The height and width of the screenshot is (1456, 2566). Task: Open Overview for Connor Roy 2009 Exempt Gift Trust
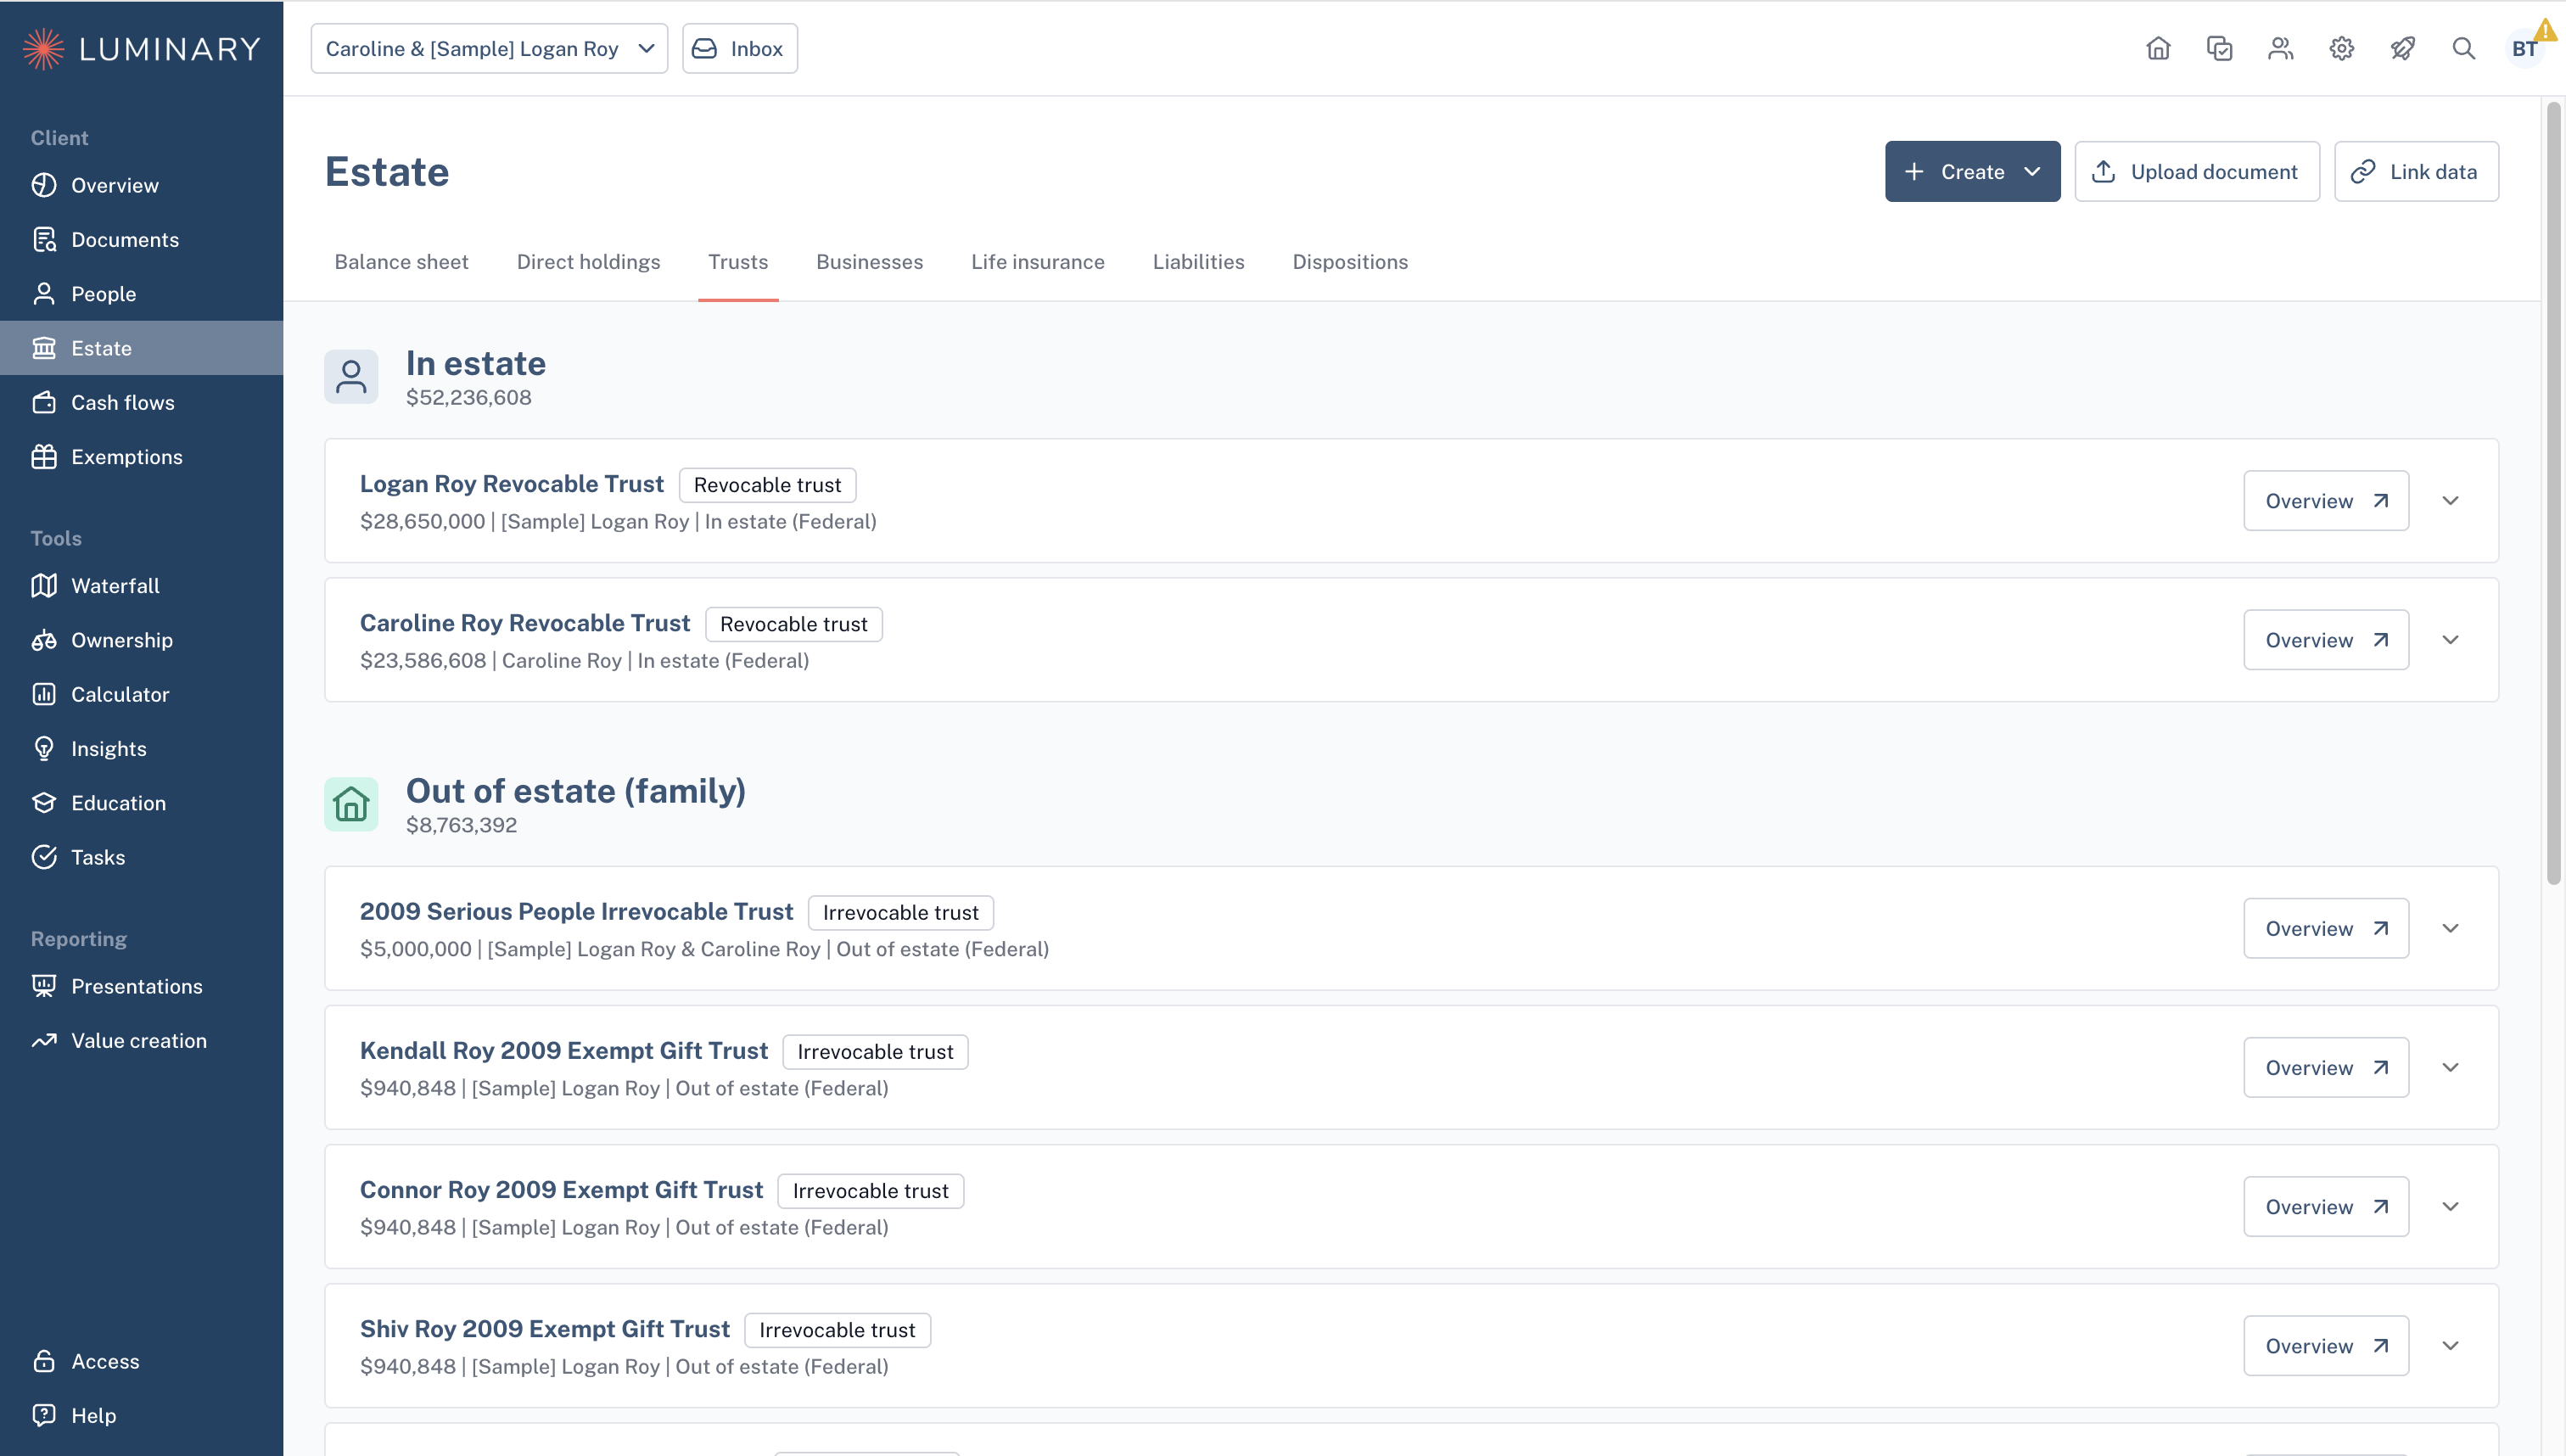[x=2326, y=1206]
